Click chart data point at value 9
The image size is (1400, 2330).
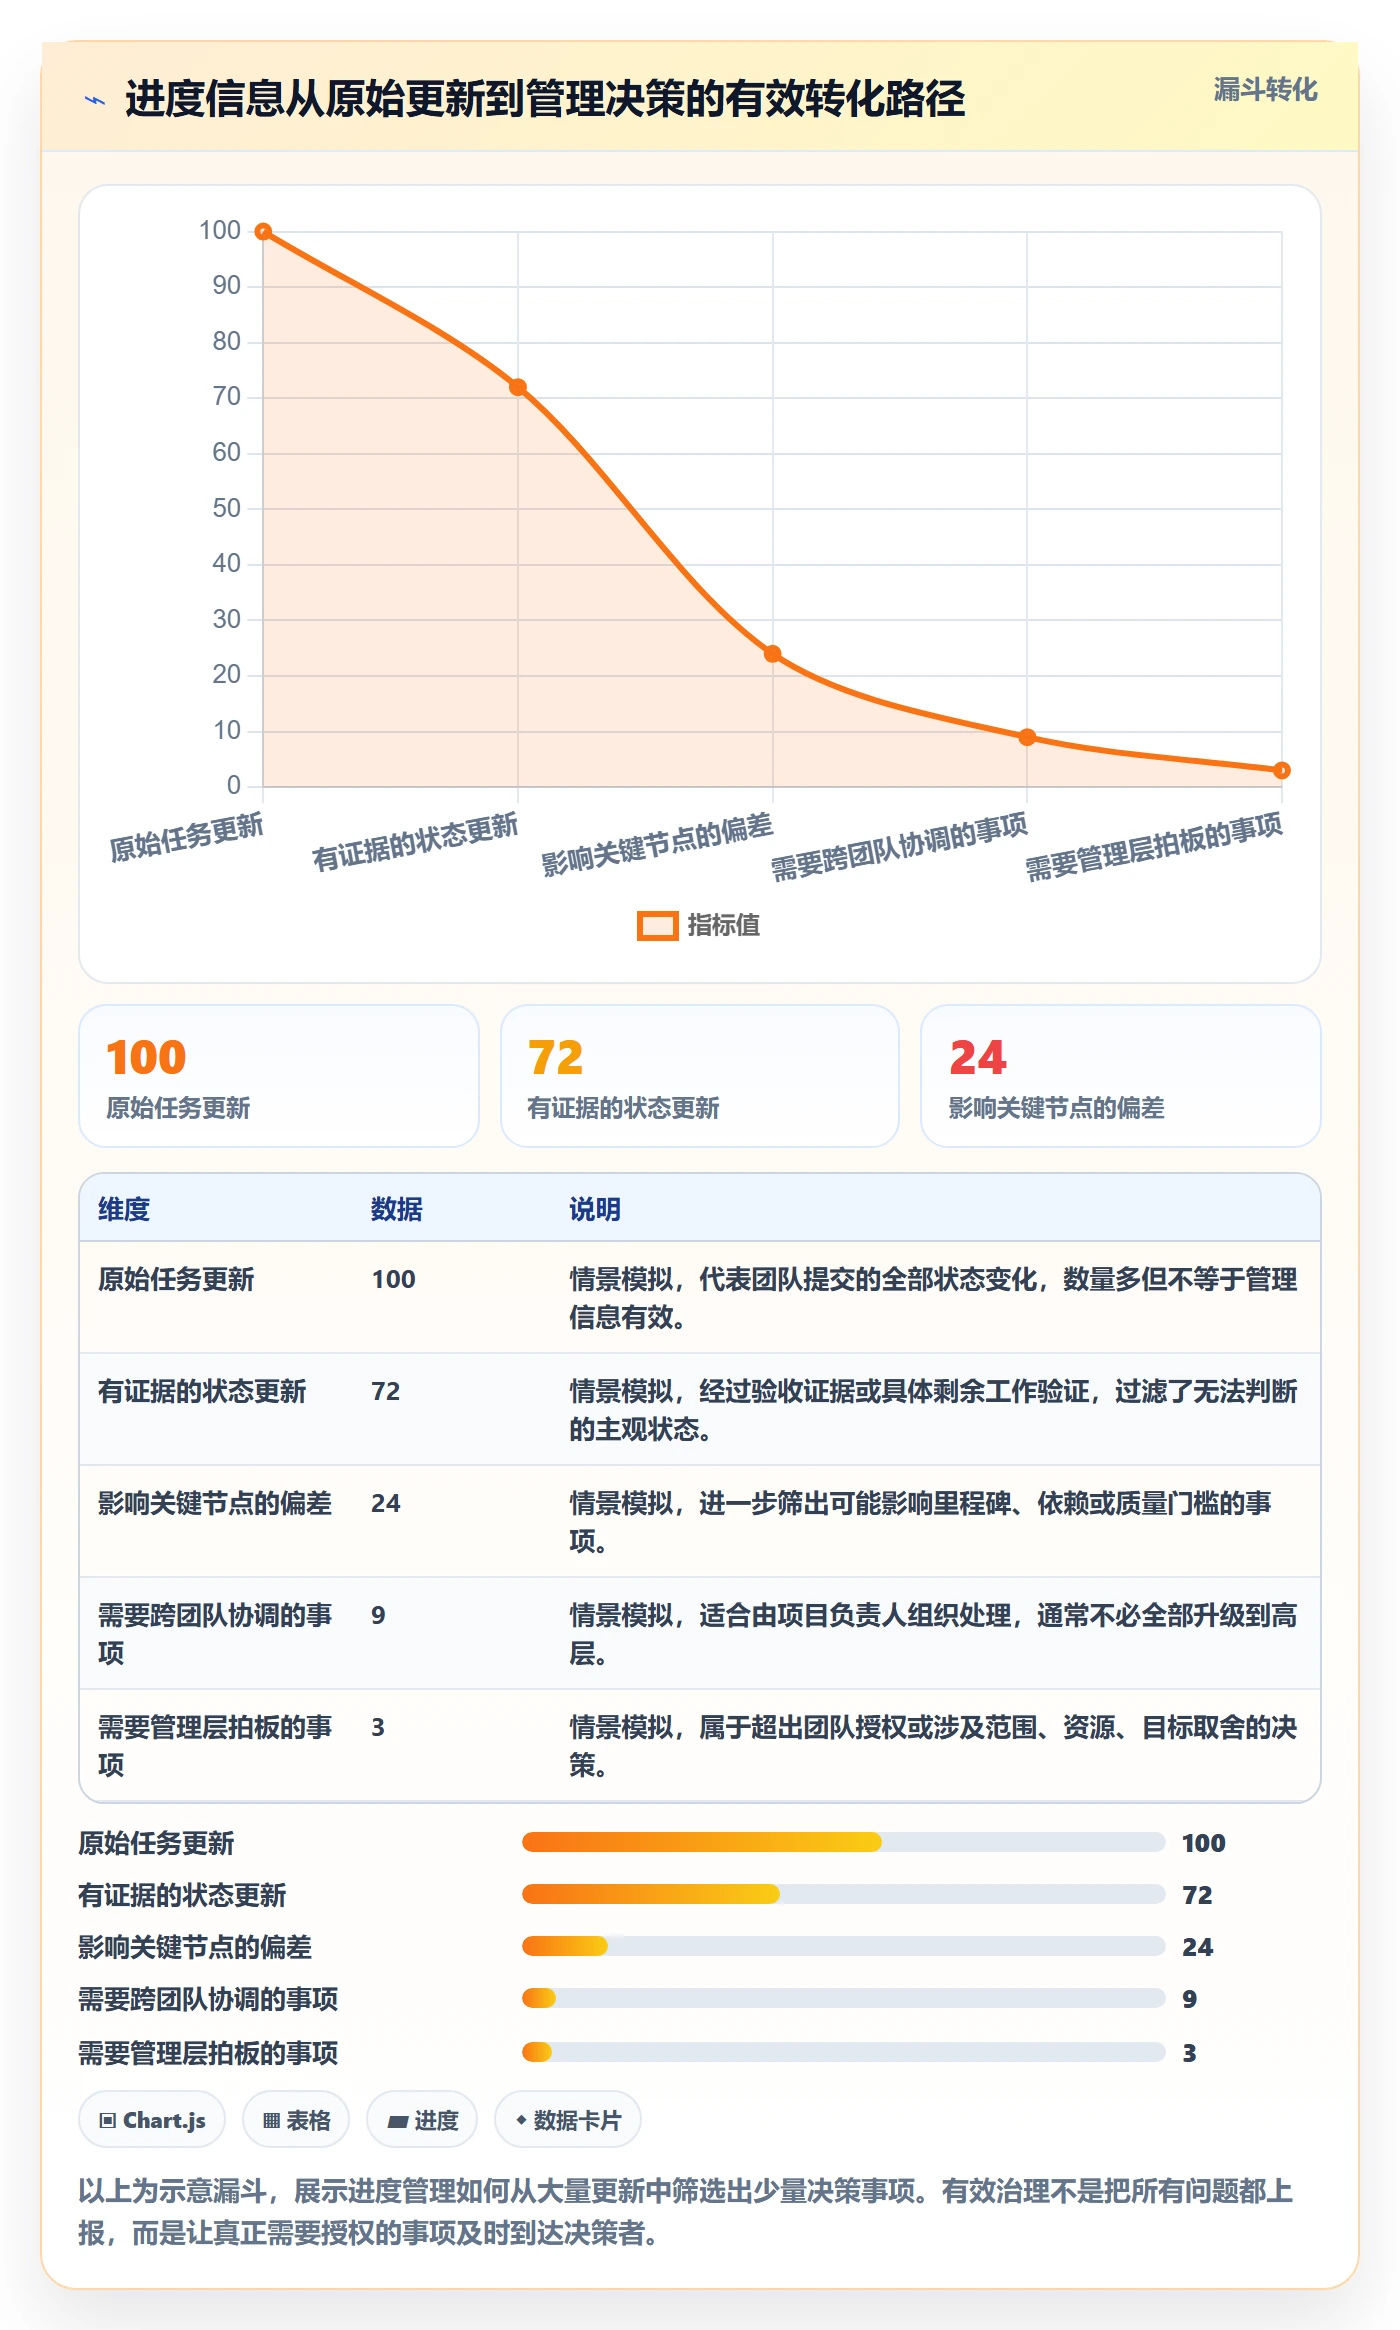click(x=1027, y=737)
